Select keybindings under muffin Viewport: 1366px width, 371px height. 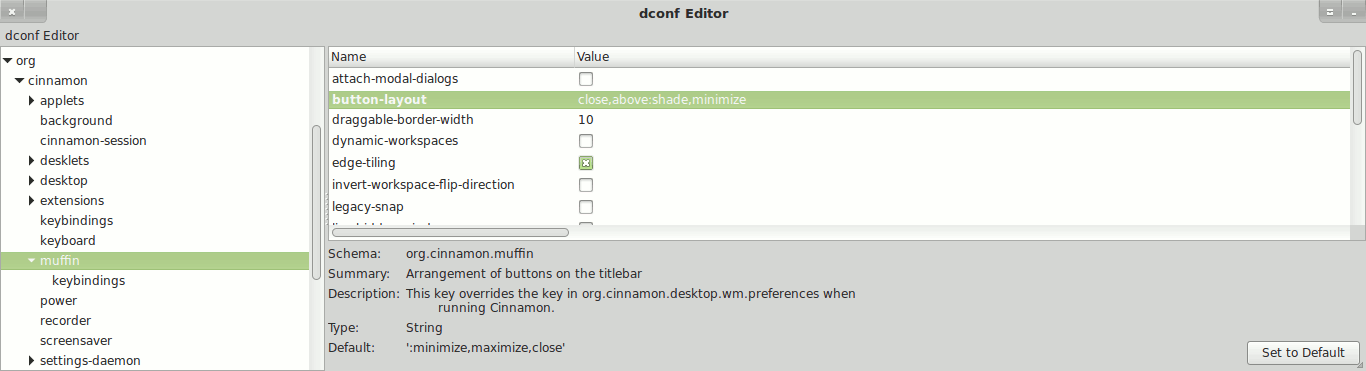click(88, 281)
